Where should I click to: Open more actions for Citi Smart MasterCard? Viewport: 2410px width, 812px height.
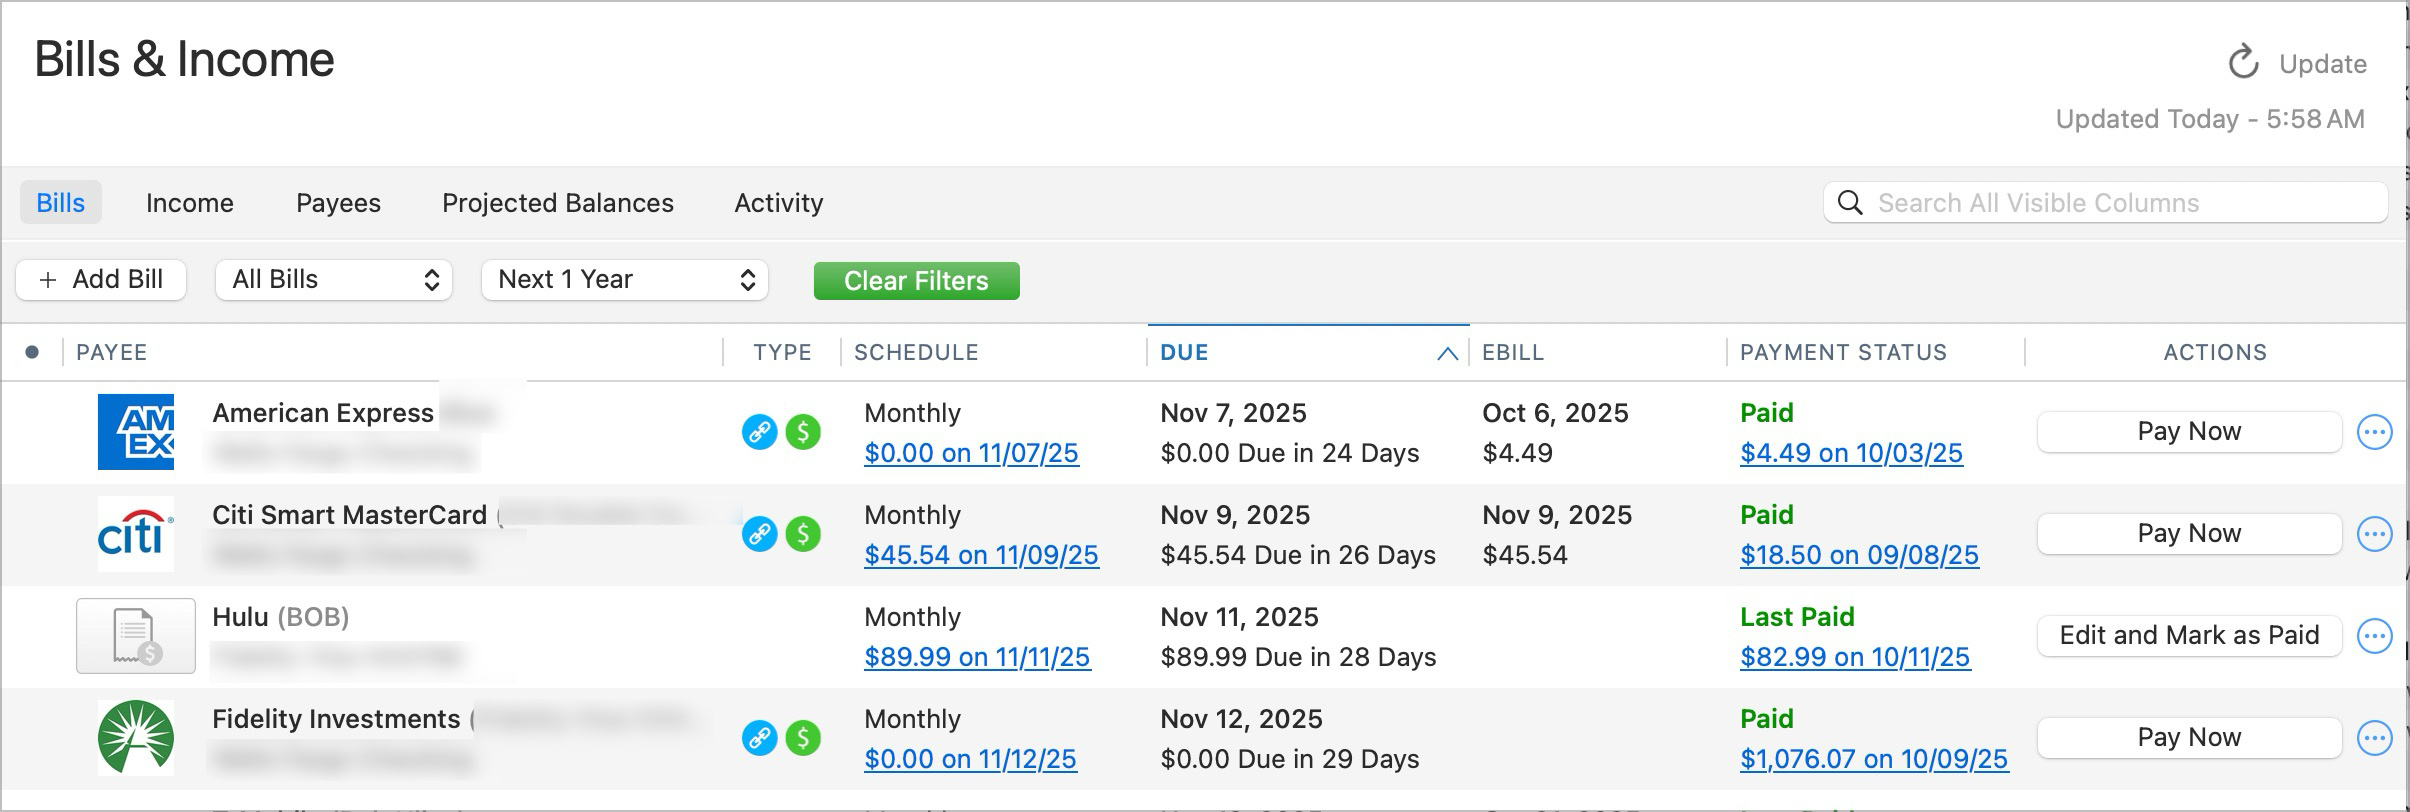click(2374, 534)
